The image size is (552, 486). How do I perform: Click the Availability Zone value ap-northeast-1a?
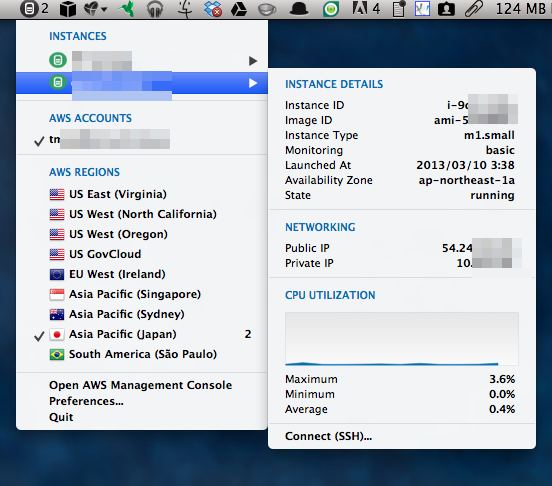[x=466, y=180]
